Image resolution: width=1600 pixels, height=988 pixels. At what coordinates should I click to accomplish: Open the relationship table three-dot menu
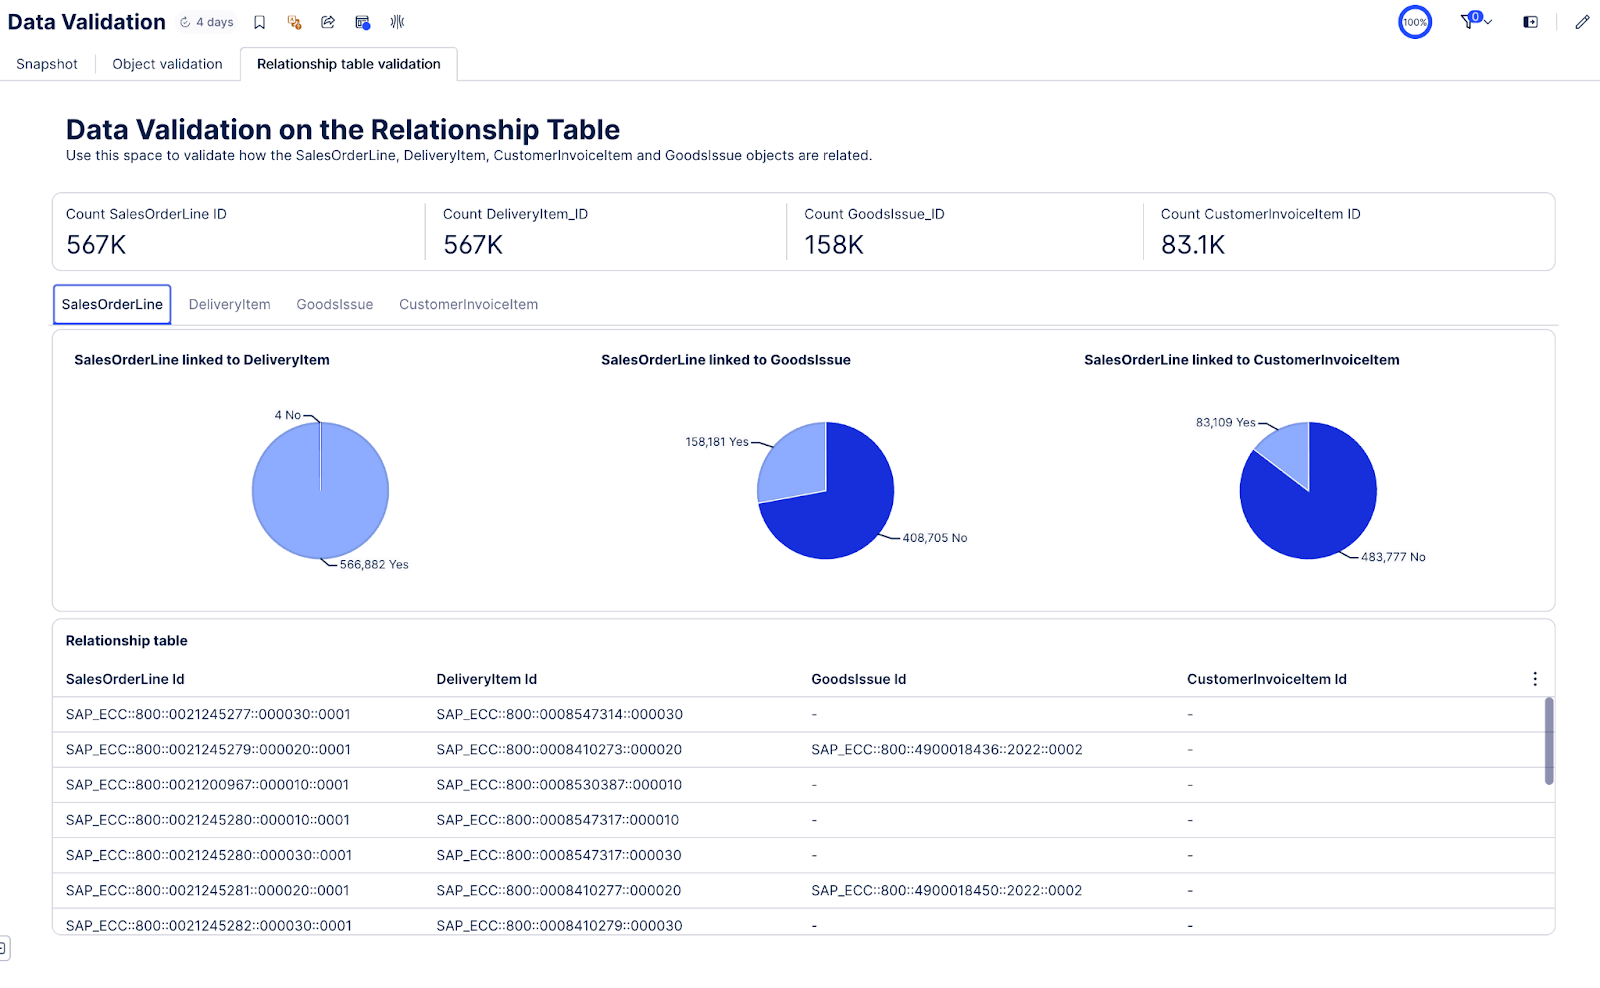tap(1535, 679)
